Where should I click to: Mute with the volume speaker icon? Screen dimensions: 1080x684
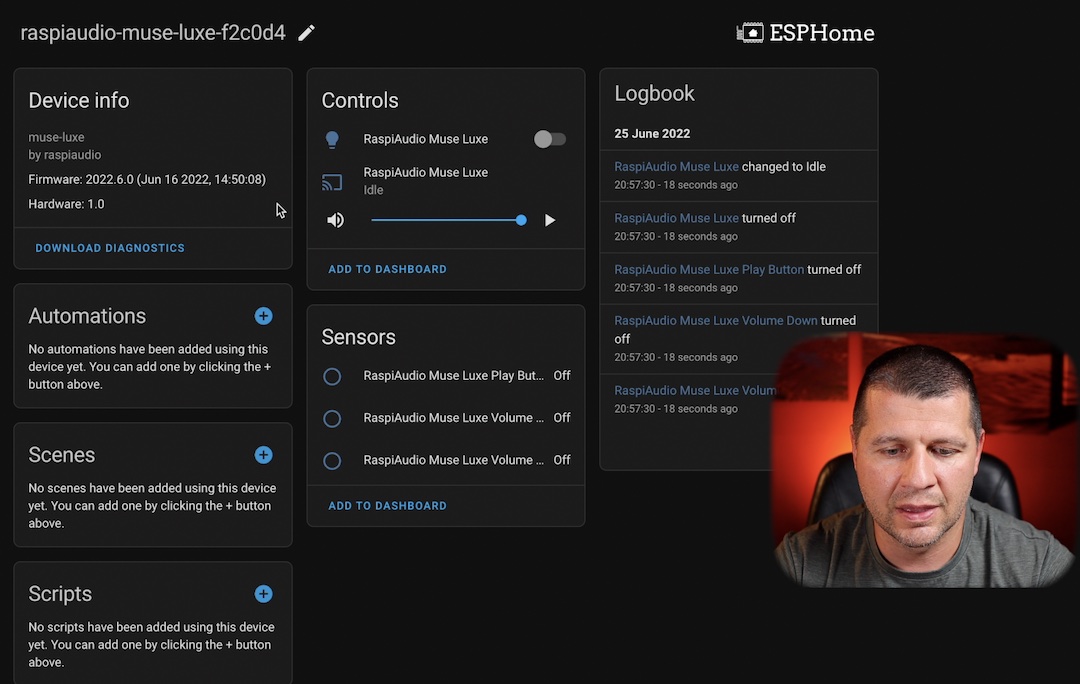[335, 220]
